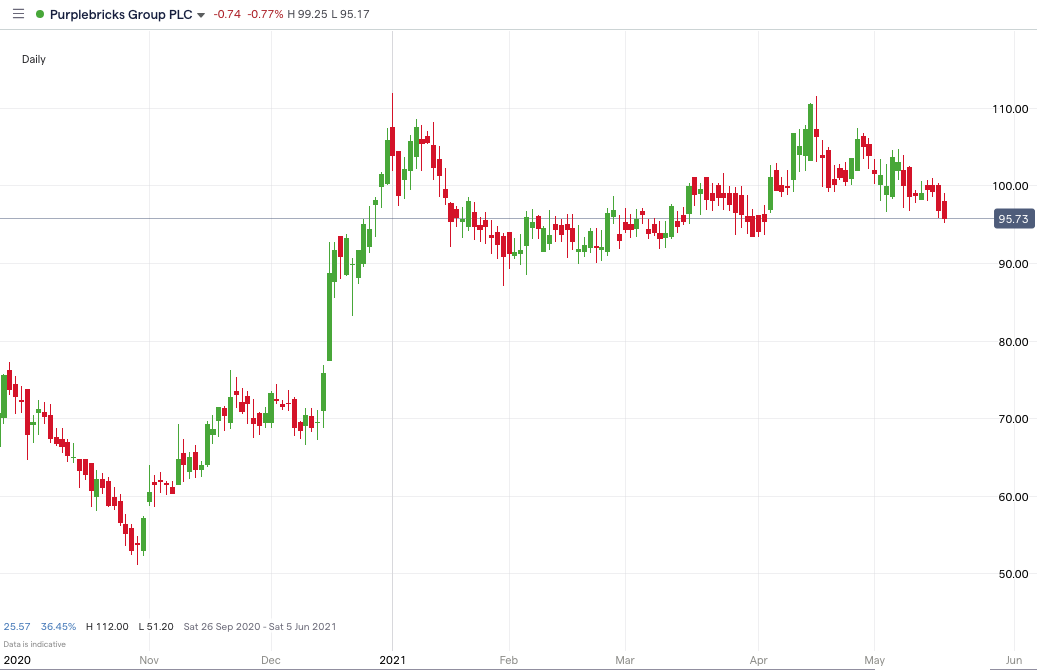
Task: Click the Data is indicative disclaimer
Action: click(x=37, y=643)
